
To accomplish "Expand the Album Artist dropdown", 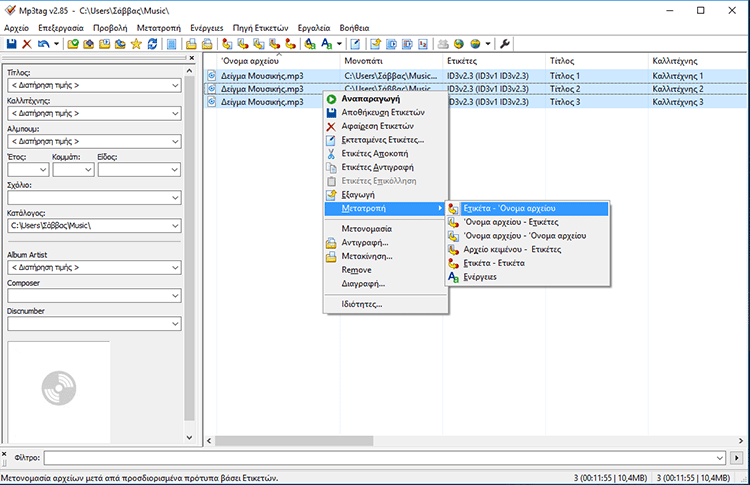I will (x=175, y=267).
